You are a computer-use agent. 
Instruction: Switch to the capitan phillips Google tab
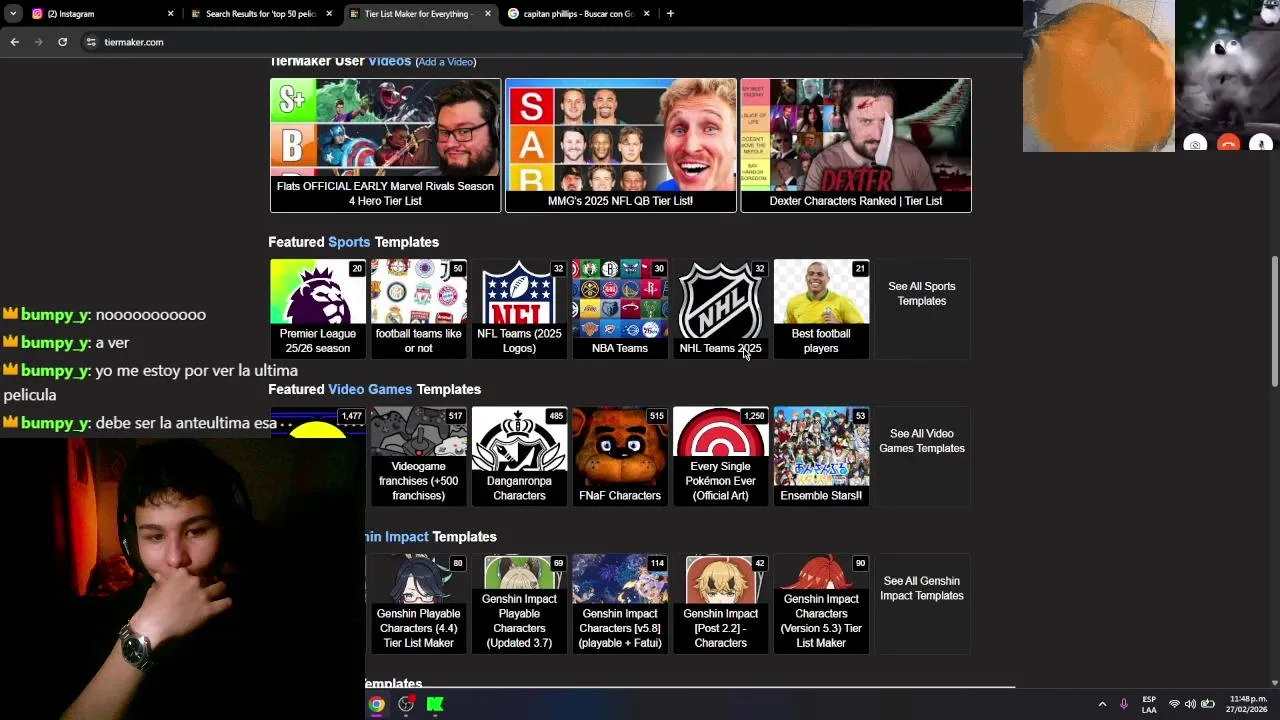click(x=578, y=14)
